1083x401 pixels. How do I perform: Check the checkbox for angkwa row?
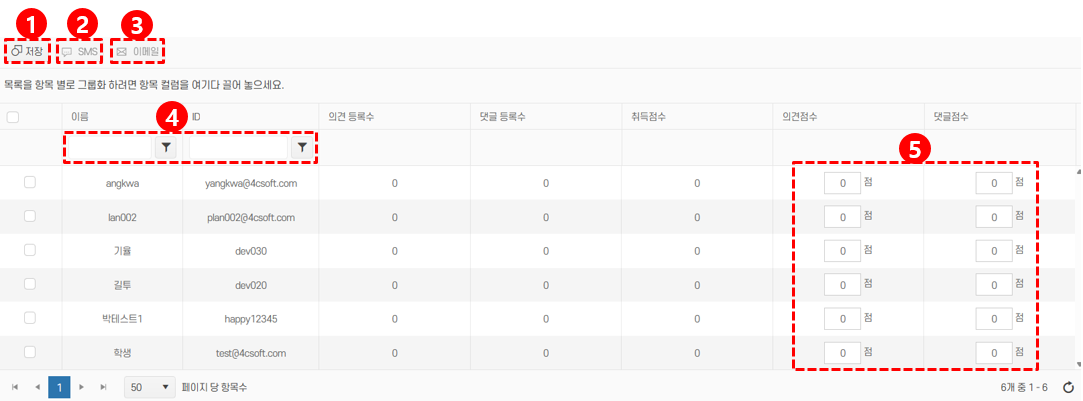pos(30,183)
